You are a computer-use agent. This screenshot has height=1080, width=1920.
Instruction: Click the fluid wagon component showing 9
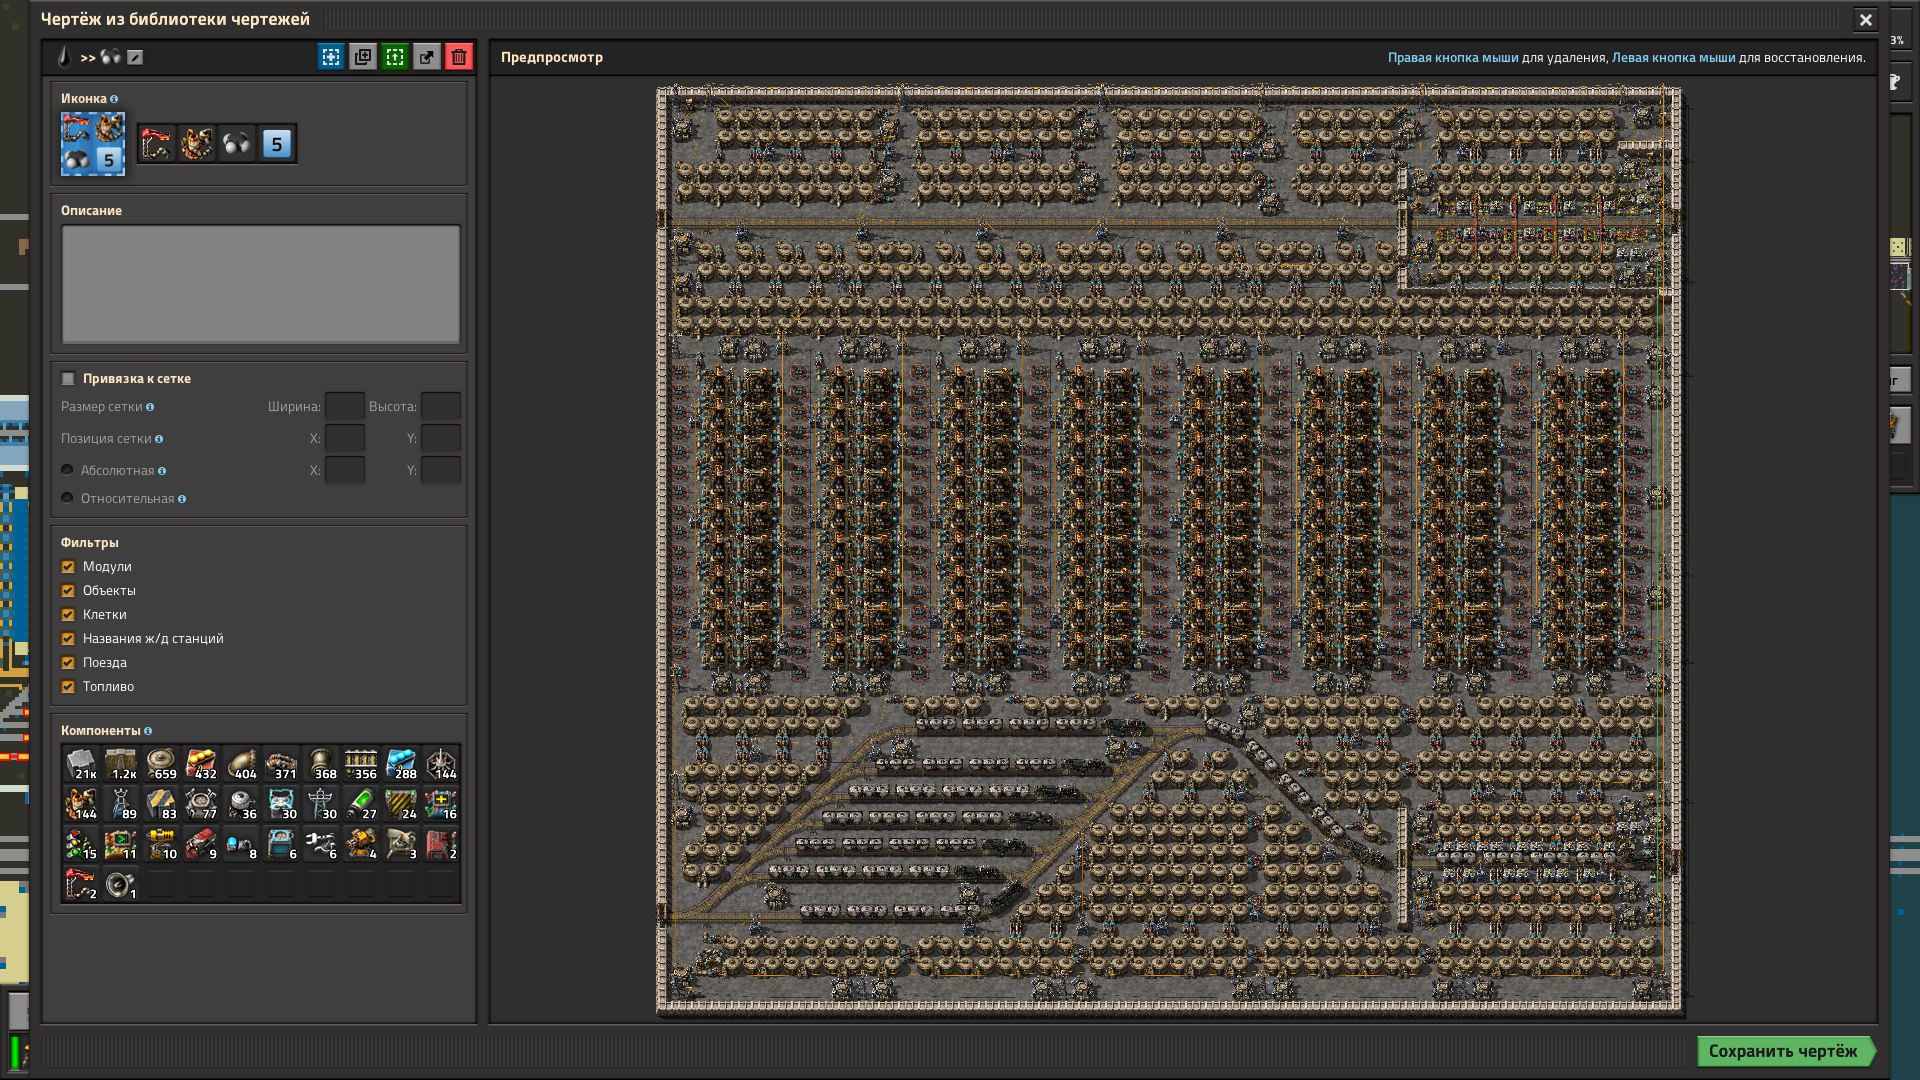click(201, 844)
